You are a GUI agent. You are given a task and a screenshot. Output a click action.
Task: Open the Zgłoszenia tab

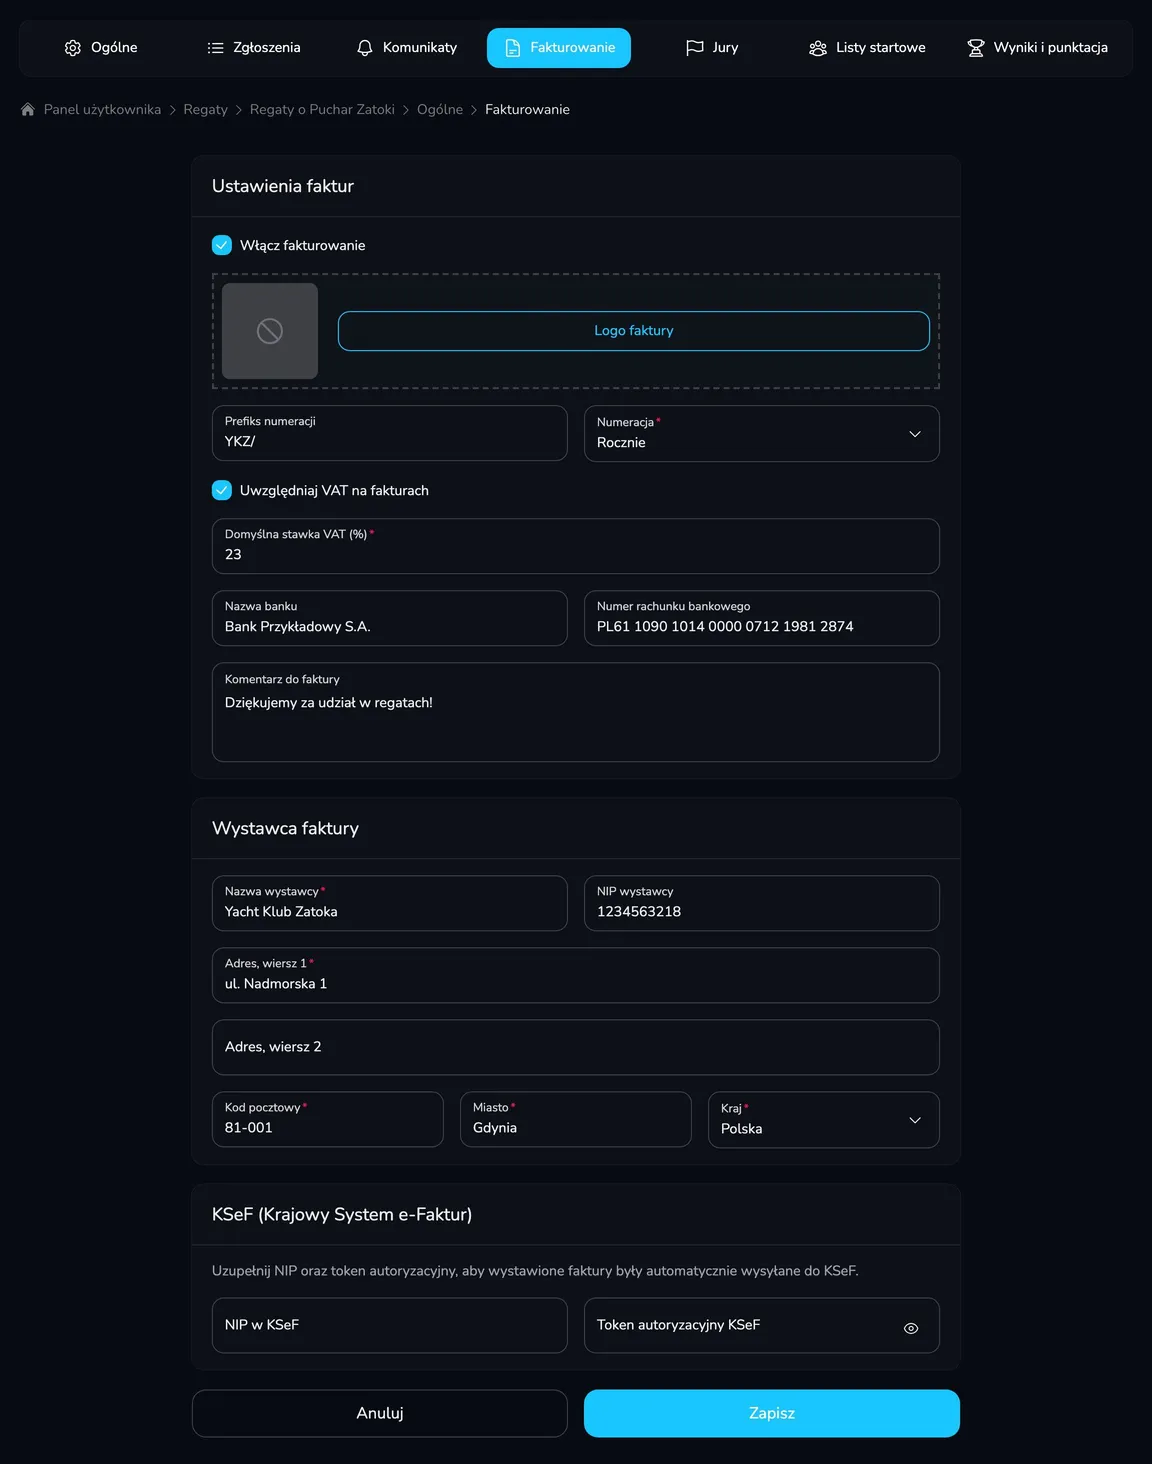pos(254,48)
